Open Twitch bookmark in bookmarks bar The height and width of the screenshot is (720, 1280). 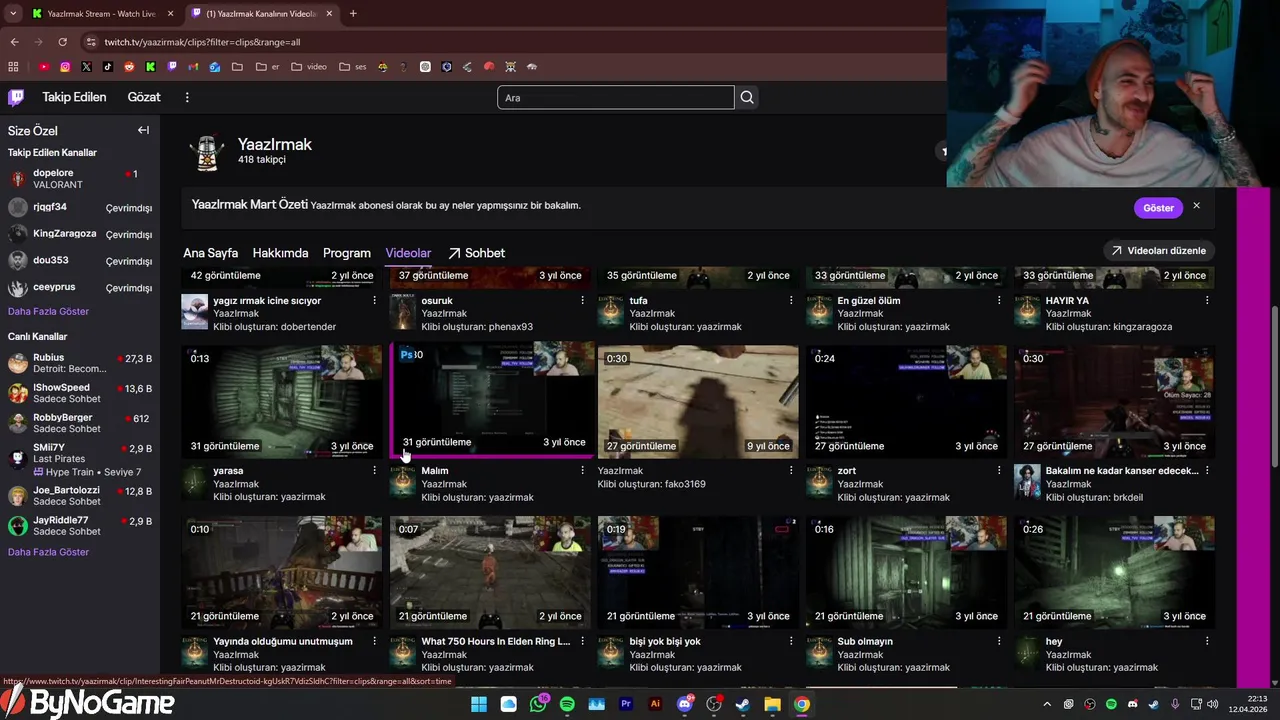172,67
